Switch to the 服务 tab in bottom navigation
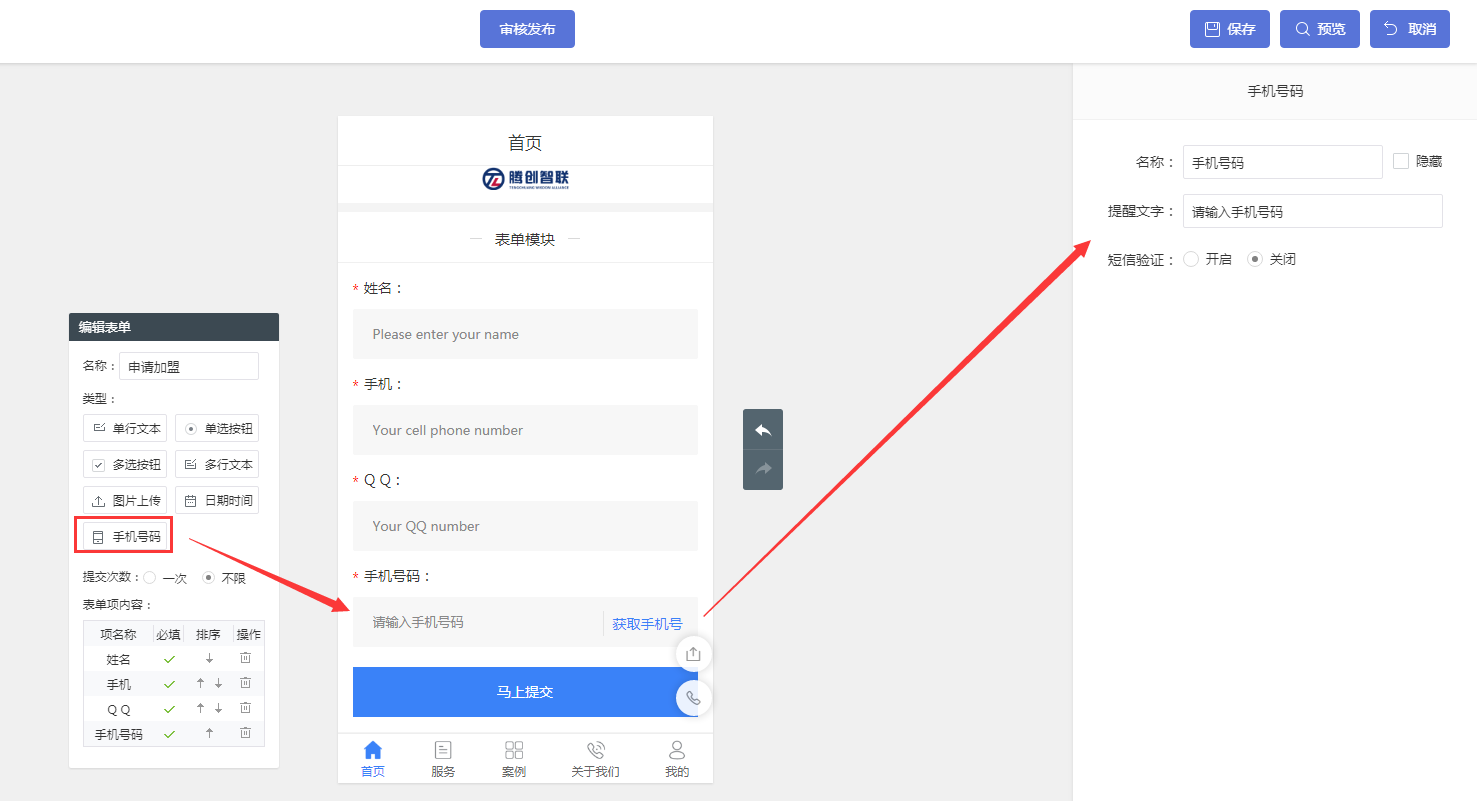Image resolution: width=1477 pixels, height=801 pixels. (x=443, y=757)
